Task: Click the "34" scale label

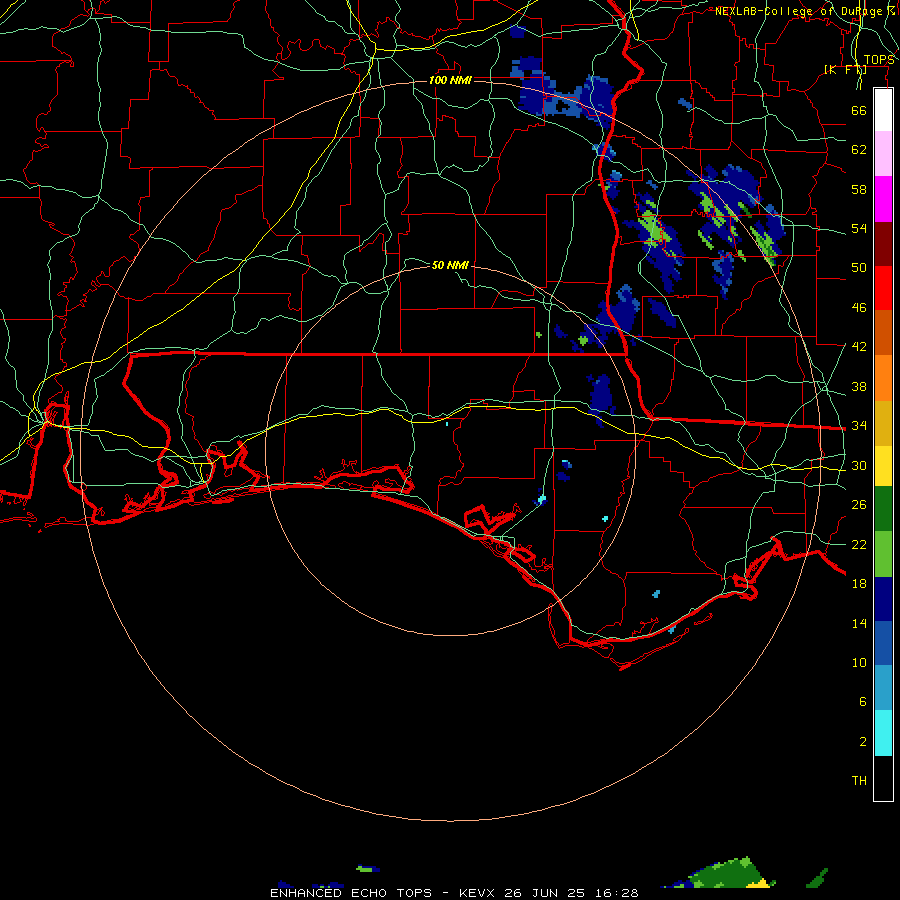Action: tap(859, 426)
